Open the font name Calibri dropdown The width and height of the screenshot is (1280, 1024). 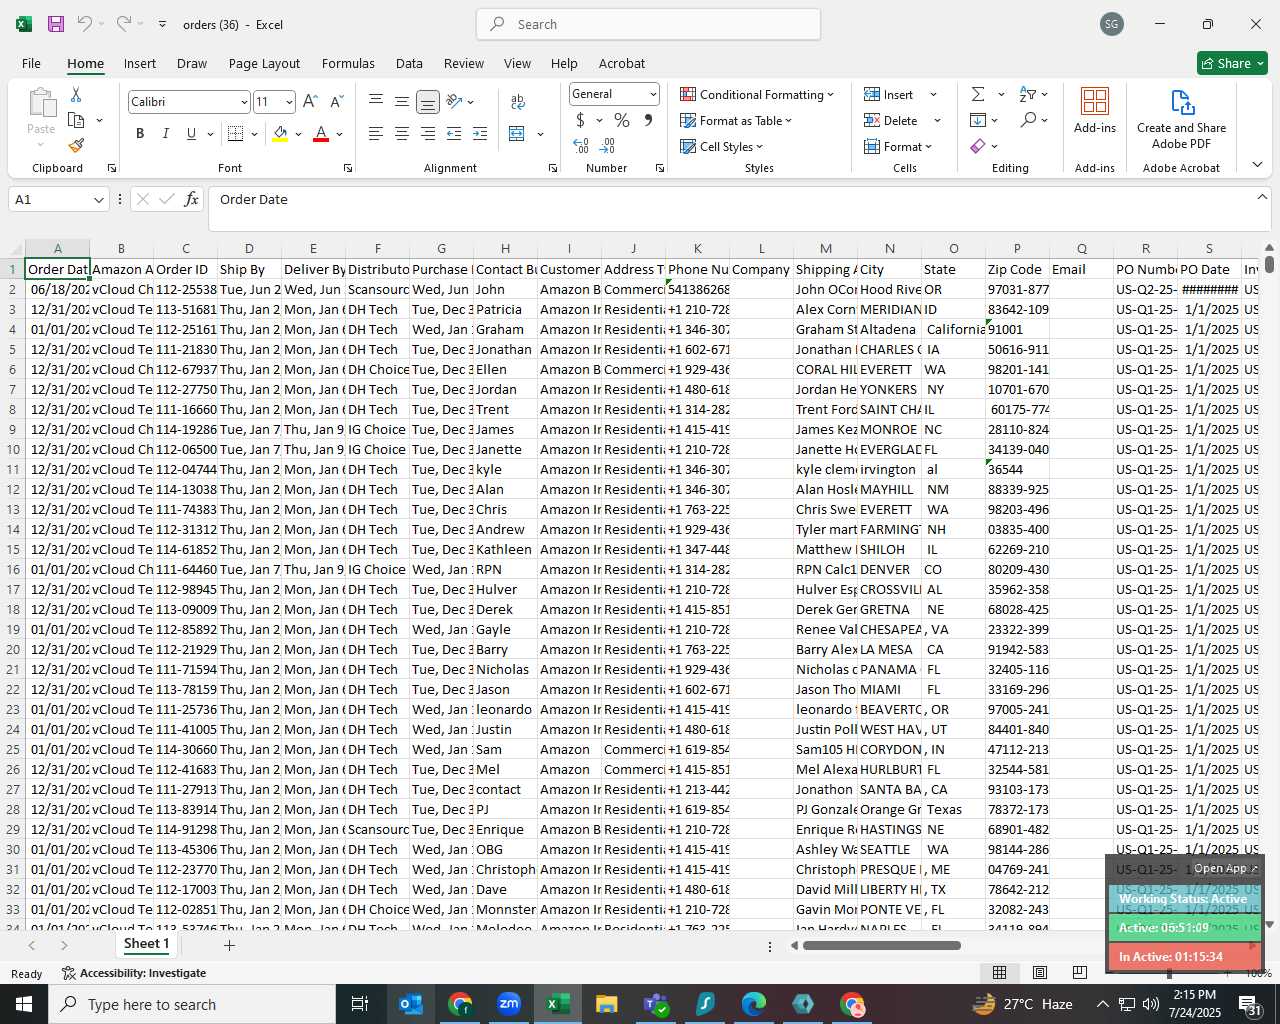pyautogui.click(x=243, y=102)
